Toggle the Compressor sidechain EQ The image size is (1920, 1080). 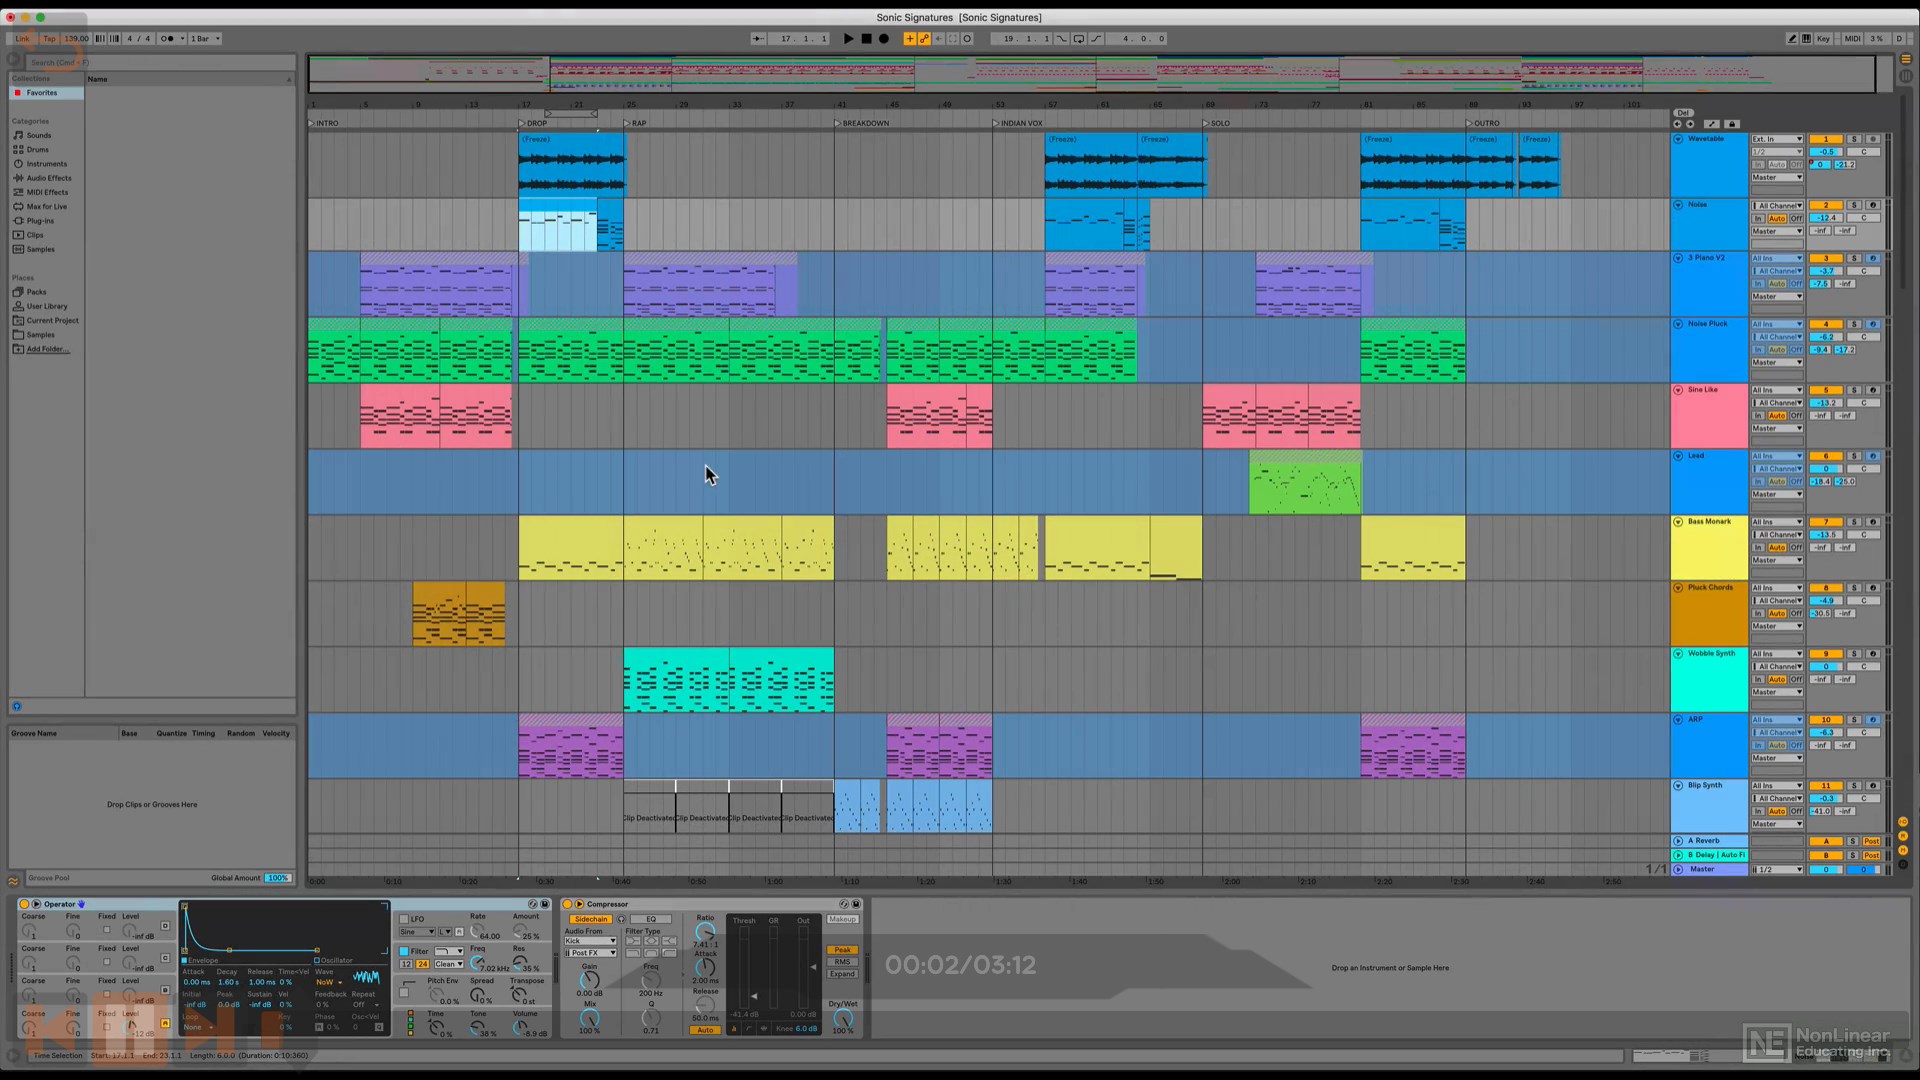[651, 919]
